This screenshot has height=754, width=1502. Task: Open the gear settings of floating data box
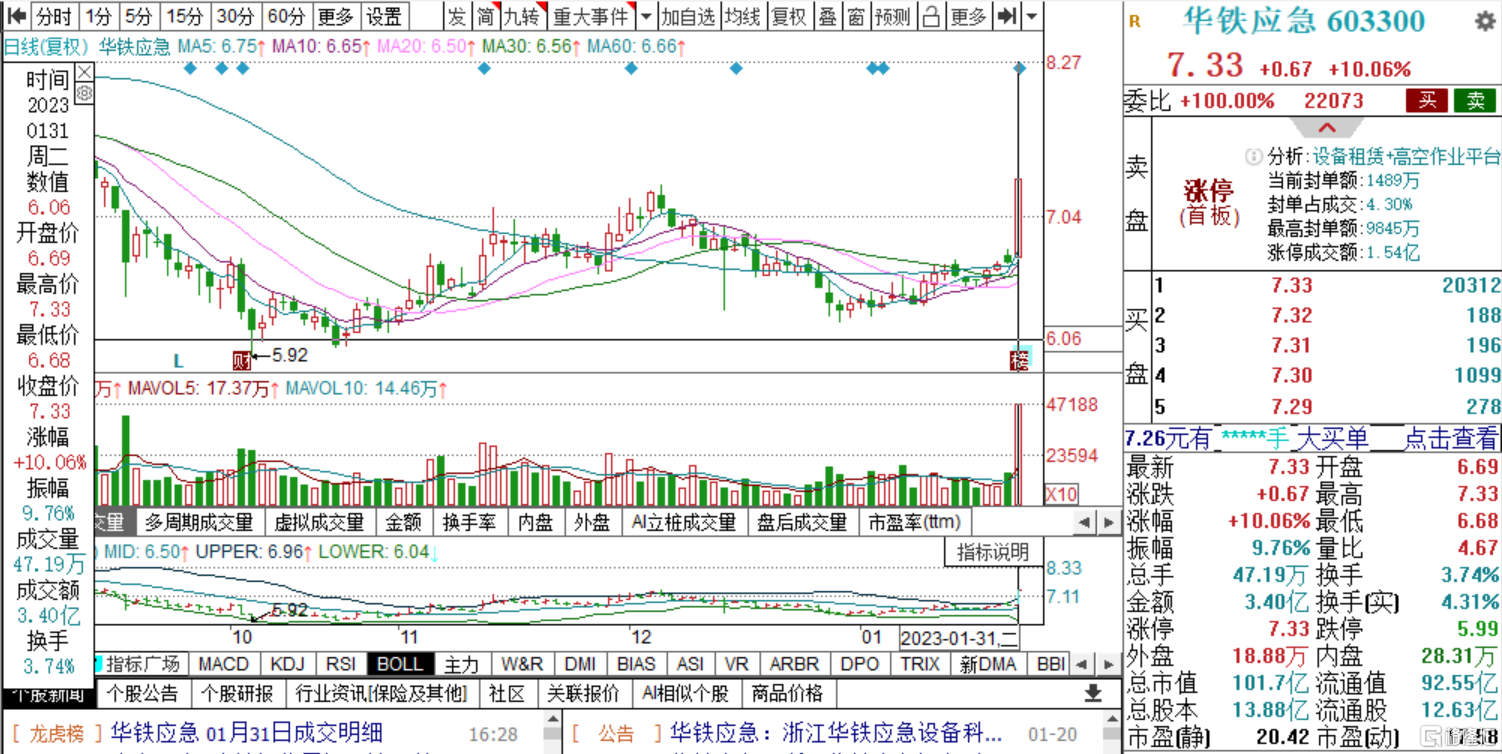[85, 93]
